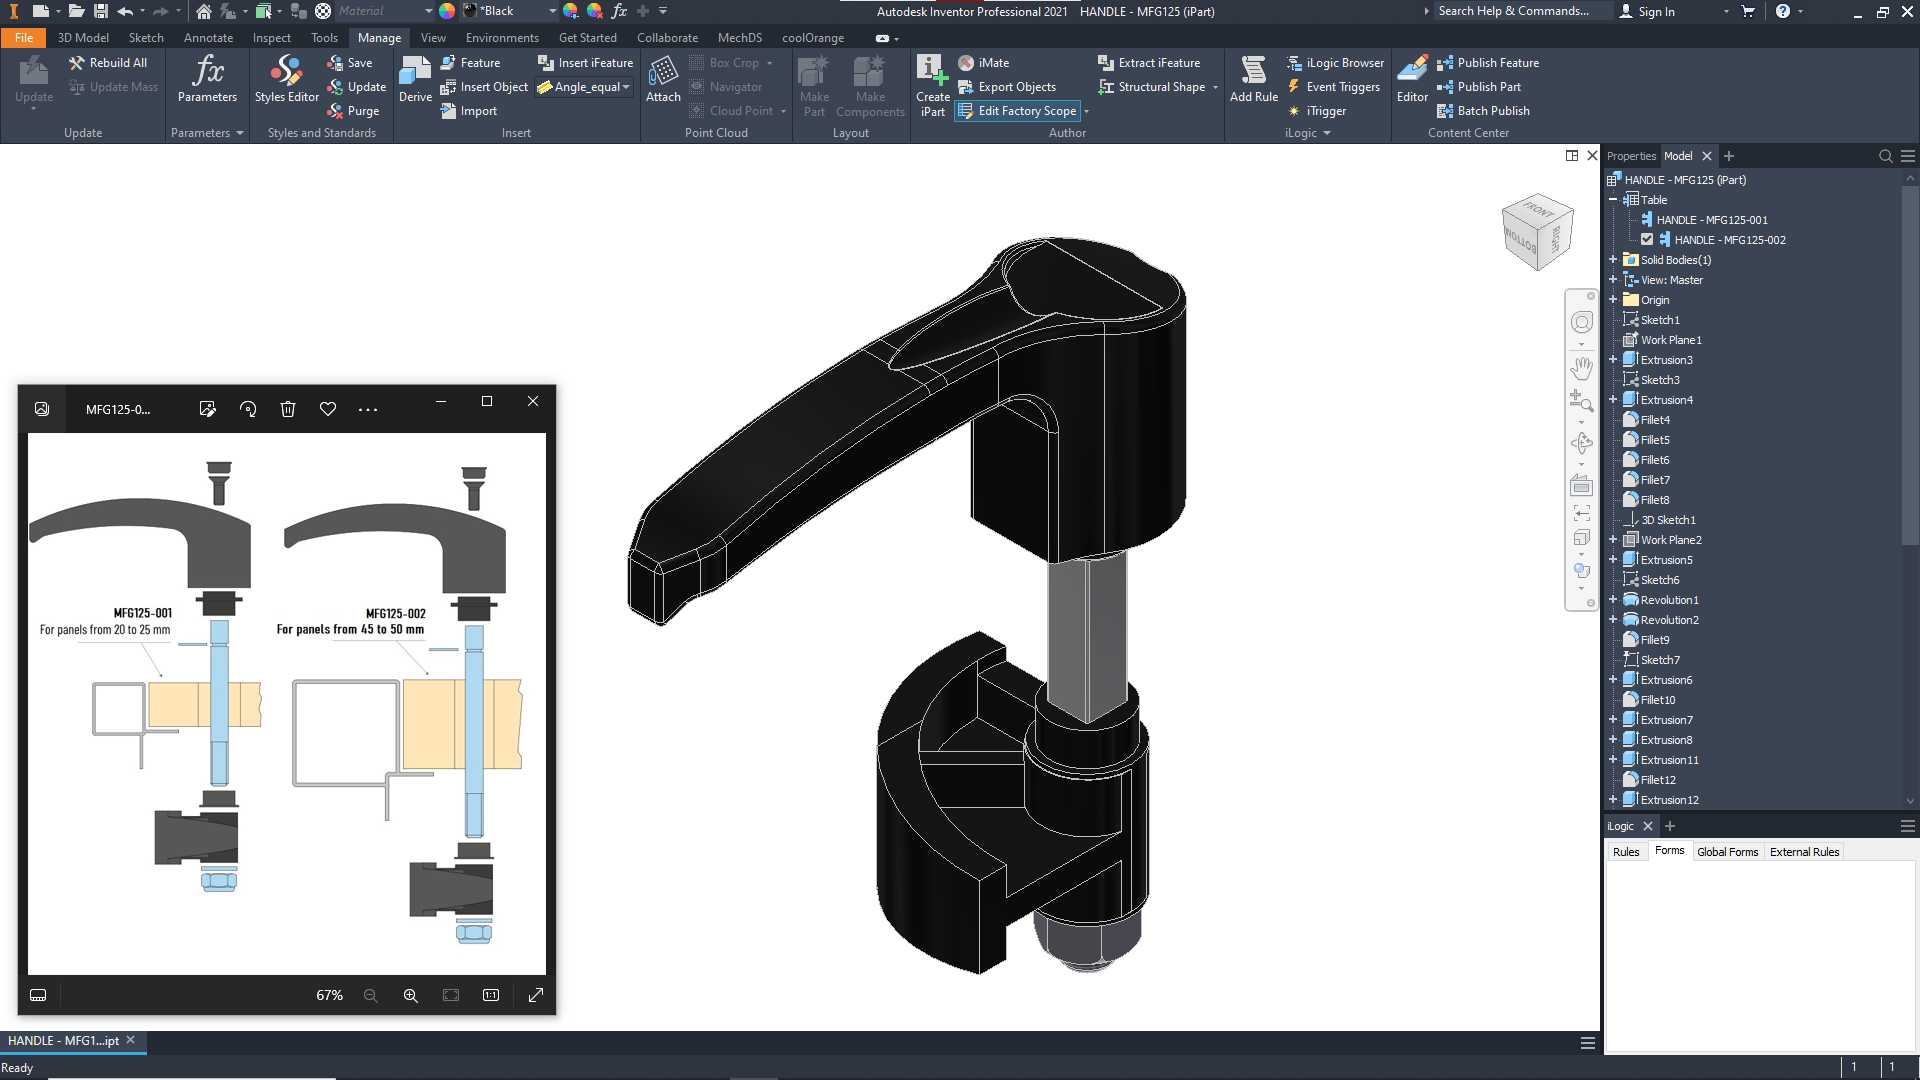Image resolution: width=1920 pixels, height=1080 pixels.
Task: Open the appearance color wheel swatch
Action: 447,11
